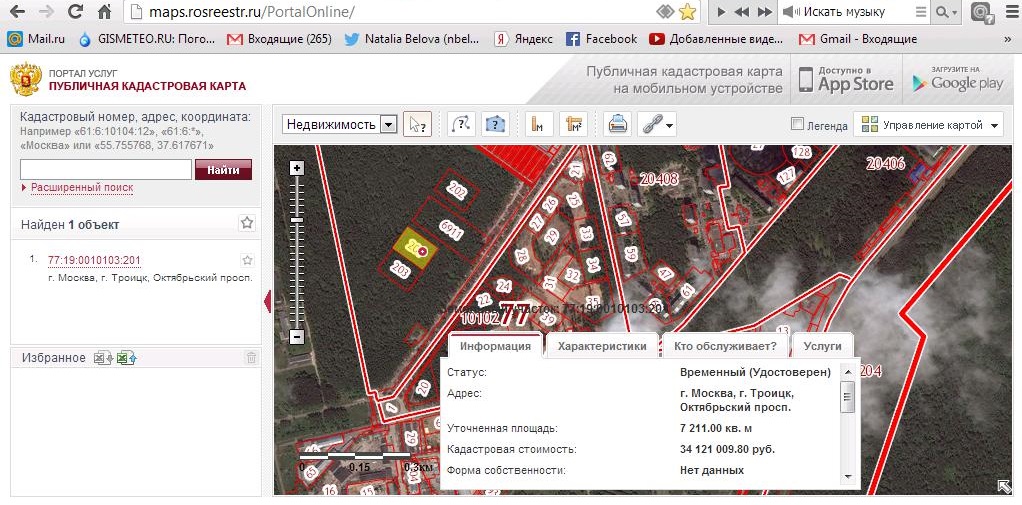Open cadastral number 77:19:0010103:201 link

(x=95, y=261)
